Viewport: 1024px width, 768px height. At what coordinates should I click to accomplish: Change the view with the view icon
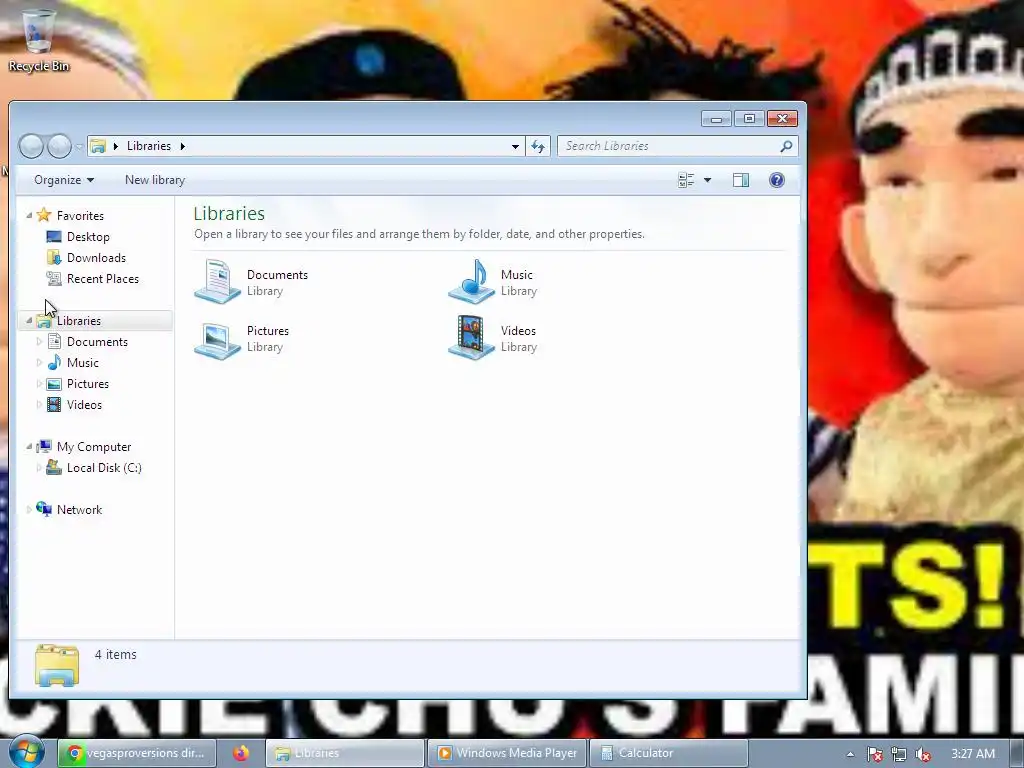coord(686,180)
